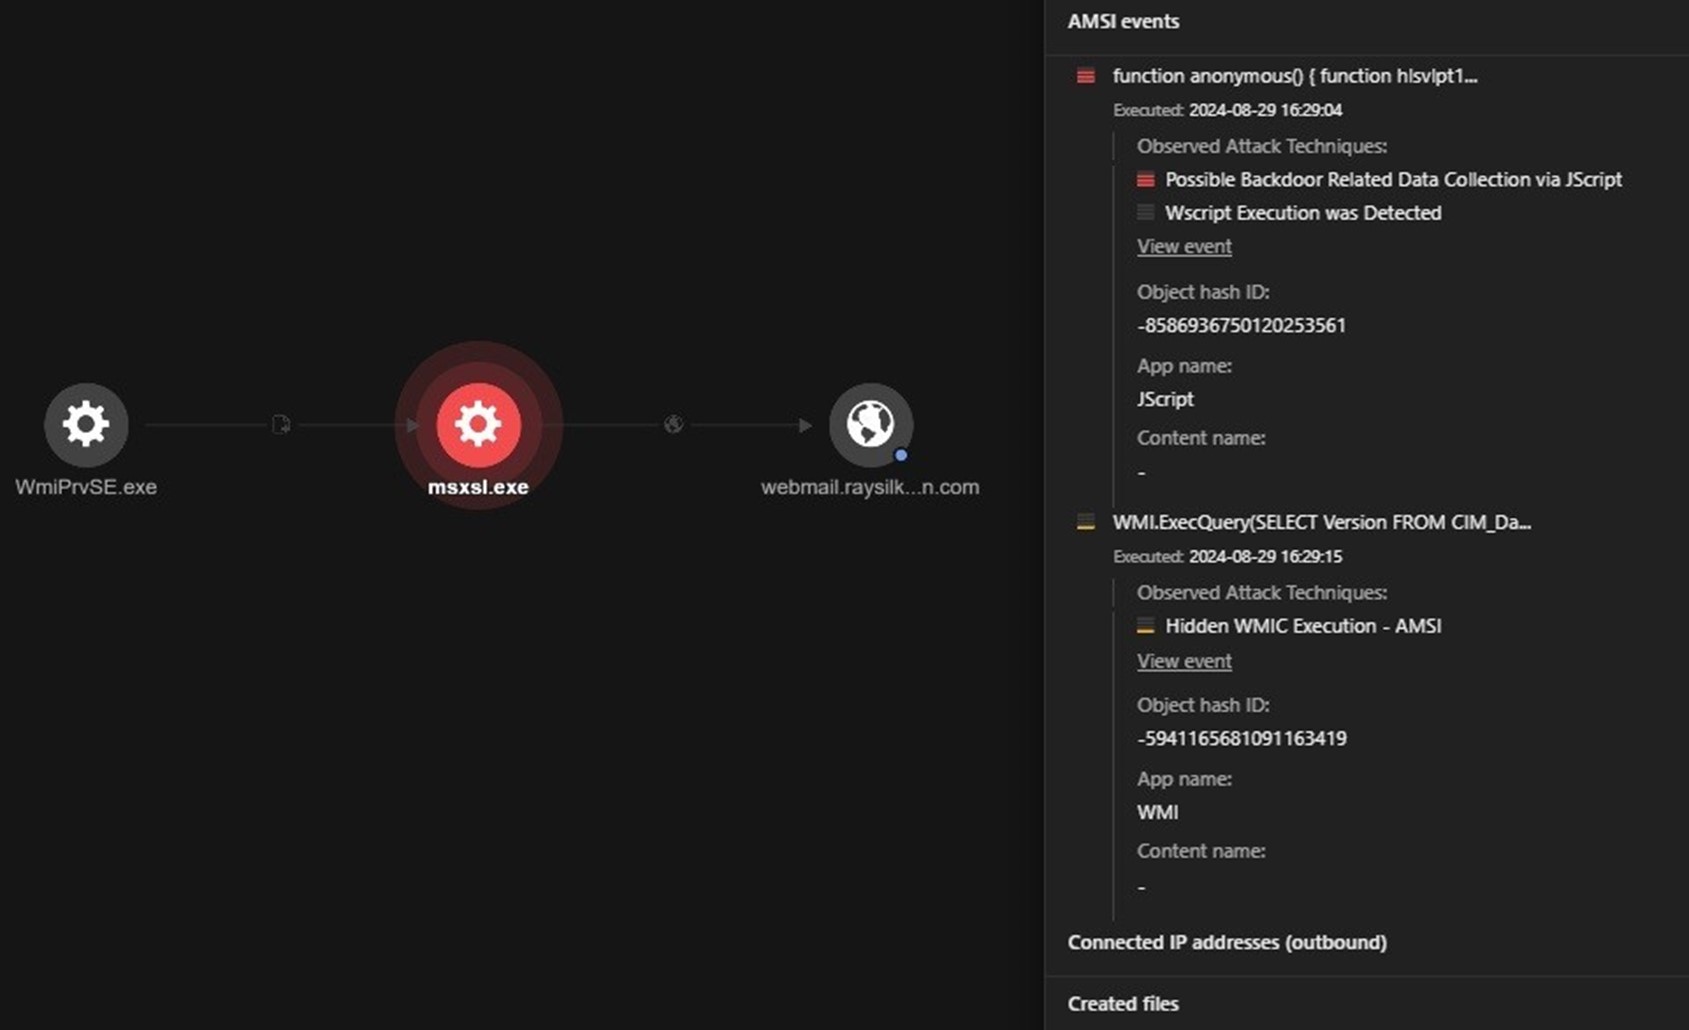Click yellow severity icon beside WMI.ExecQuery event
This screenshot has height=1030, width=1689.
[x=1085, y=522]
